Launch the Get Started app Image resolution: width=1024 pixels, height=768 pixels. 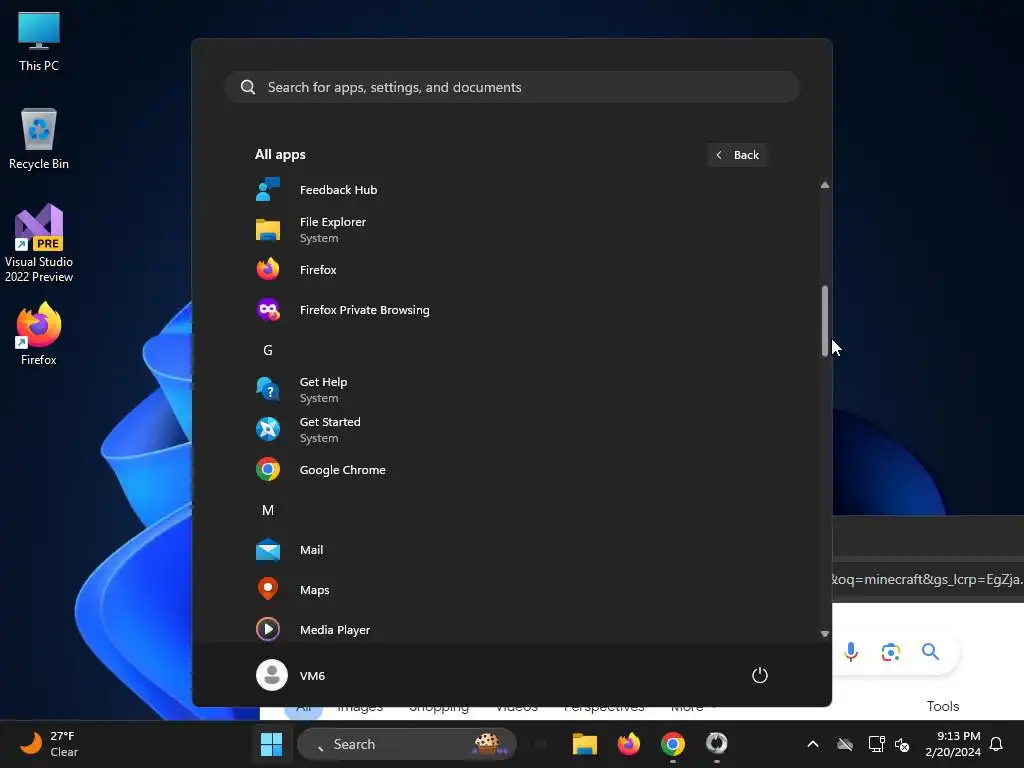click(511, 430)
